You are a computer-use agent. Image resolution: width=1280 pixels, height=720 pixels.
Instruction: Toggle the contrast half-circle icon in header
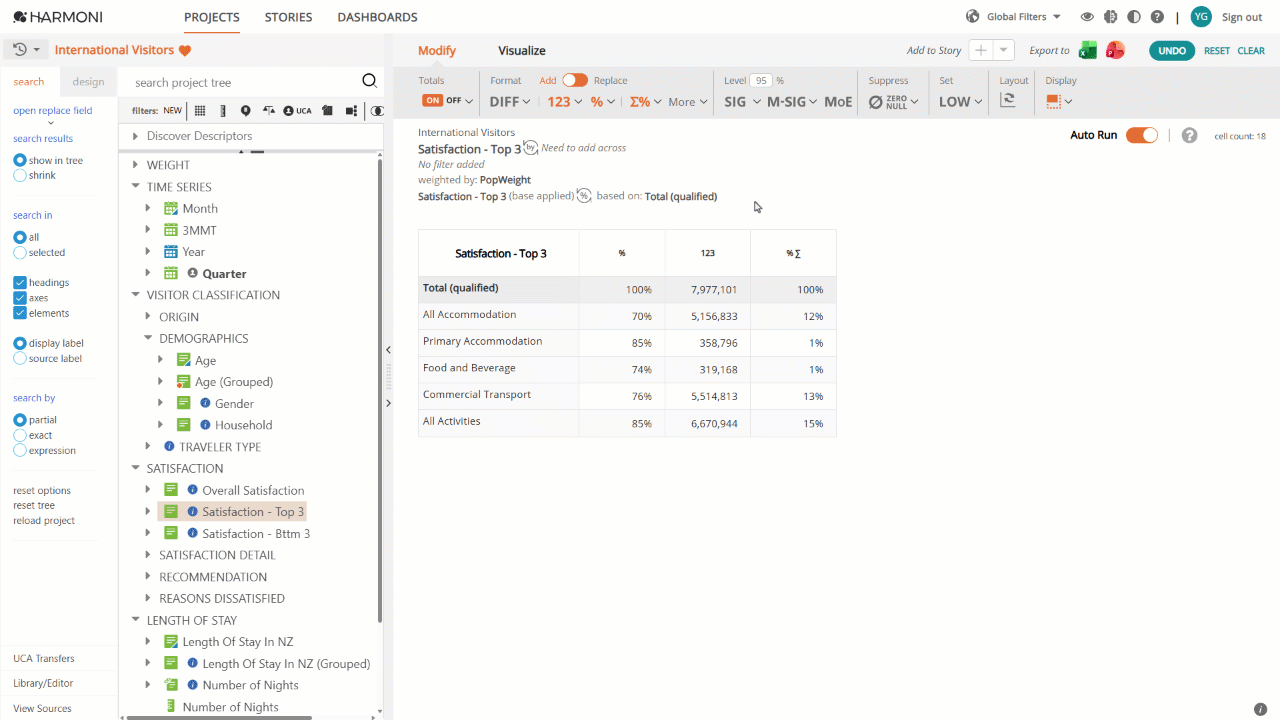tap(1133, 17)
